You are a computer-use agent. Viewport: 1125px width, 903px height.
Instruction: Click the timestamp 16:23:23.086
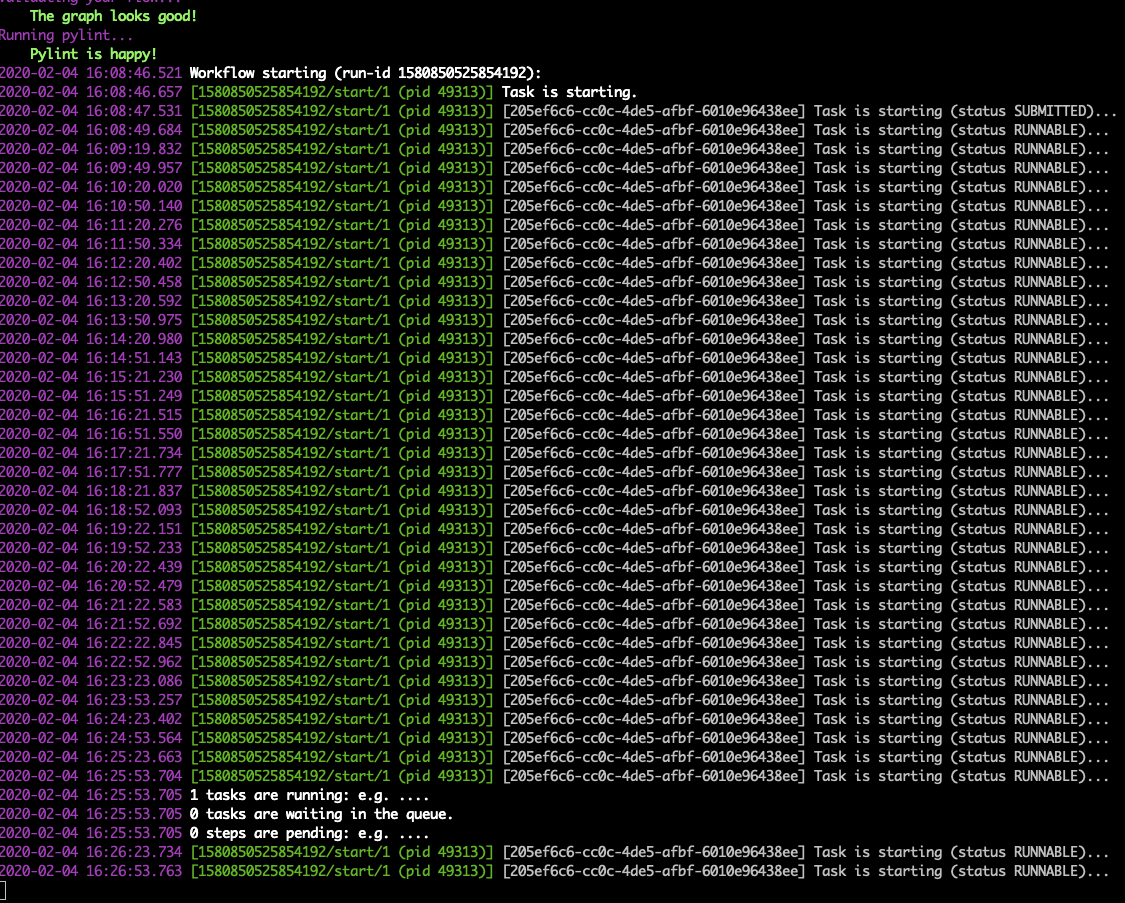[134, 681]
